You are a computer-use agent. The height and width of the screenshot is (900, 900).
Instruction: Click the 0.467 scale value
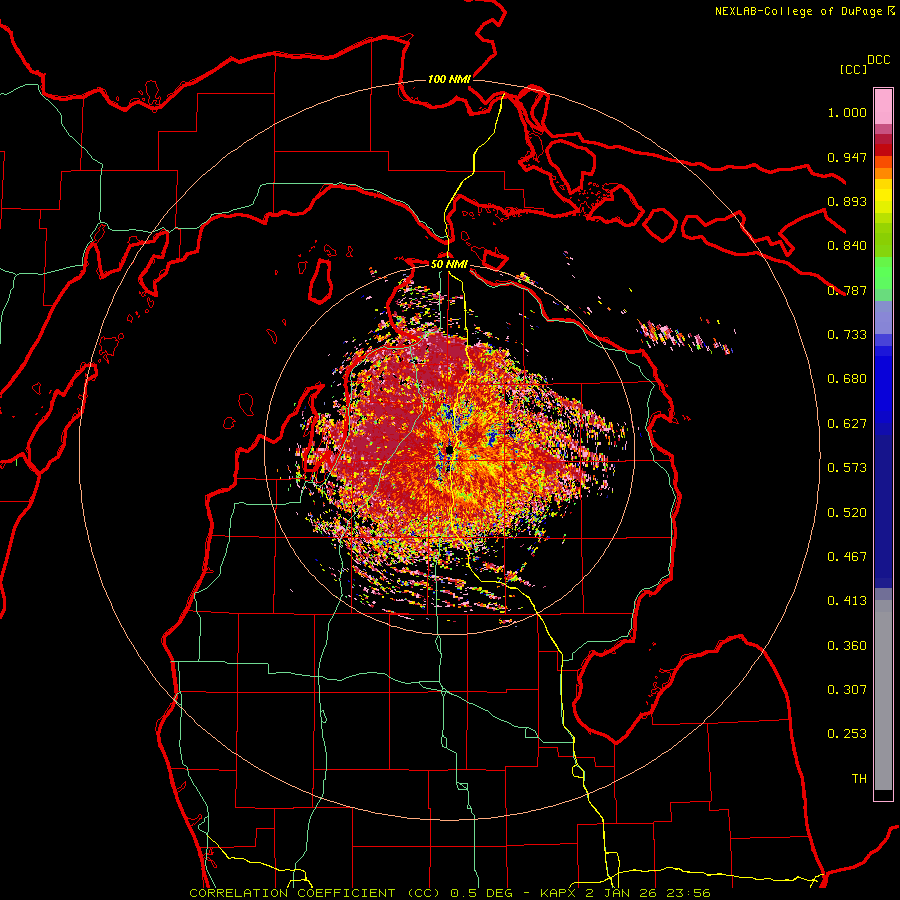click(847, 557)
